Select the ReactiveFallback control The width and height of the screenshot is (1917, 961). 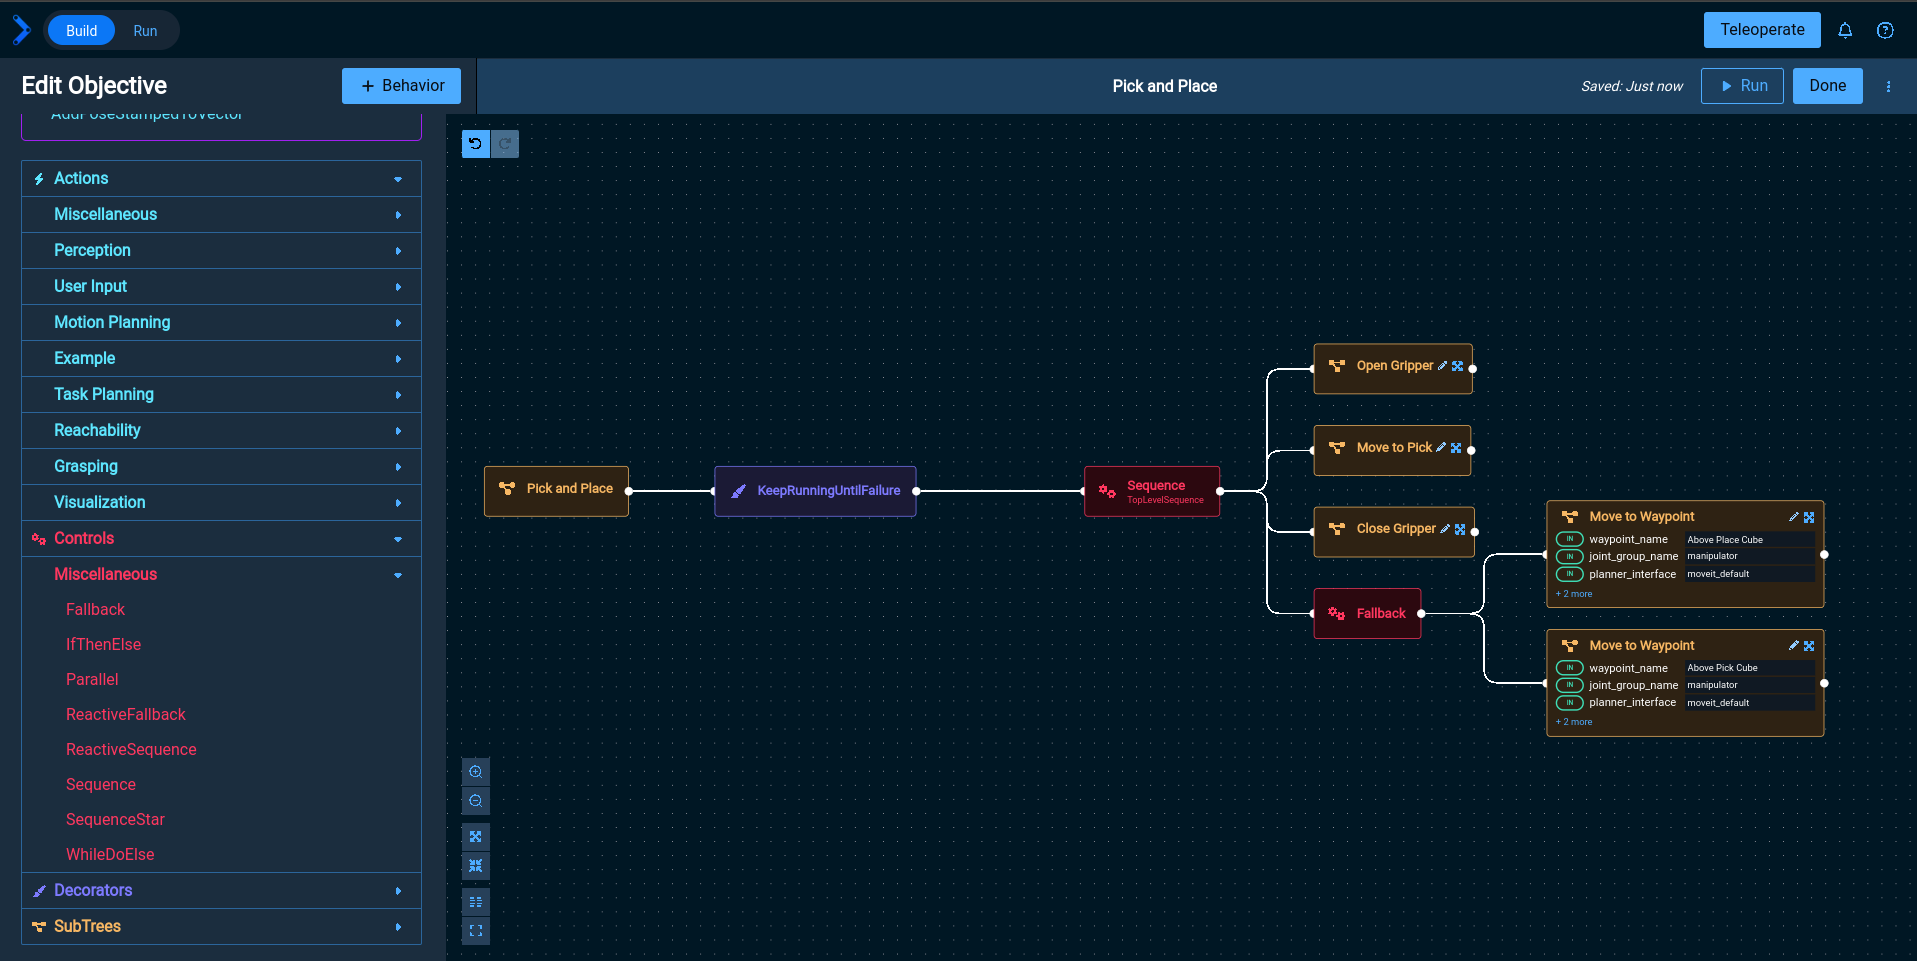point(126,715)
